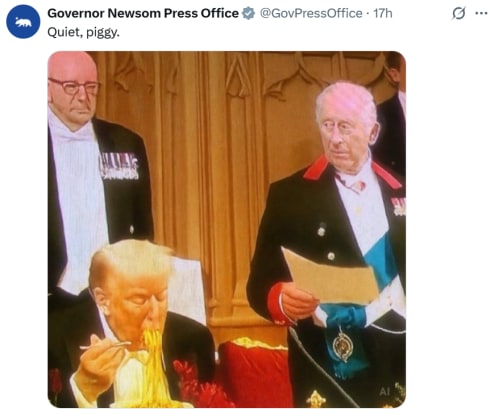Click the "Governor Newsom Press Office" display name
Screen dimensions: 499x412
click(143, 13)
